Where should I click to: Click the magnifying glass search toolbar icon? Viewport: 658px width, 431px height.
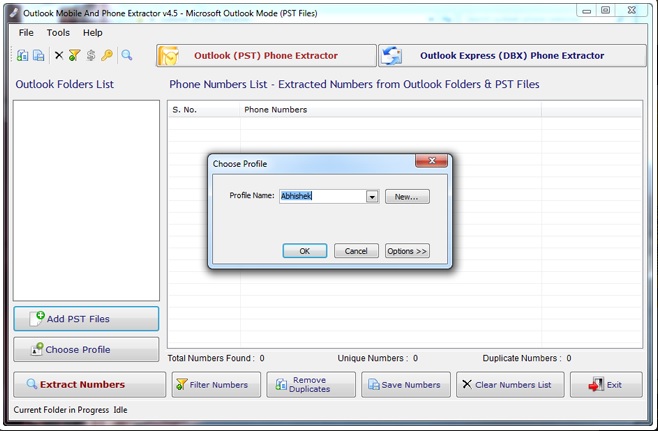[x=127, y=55]
